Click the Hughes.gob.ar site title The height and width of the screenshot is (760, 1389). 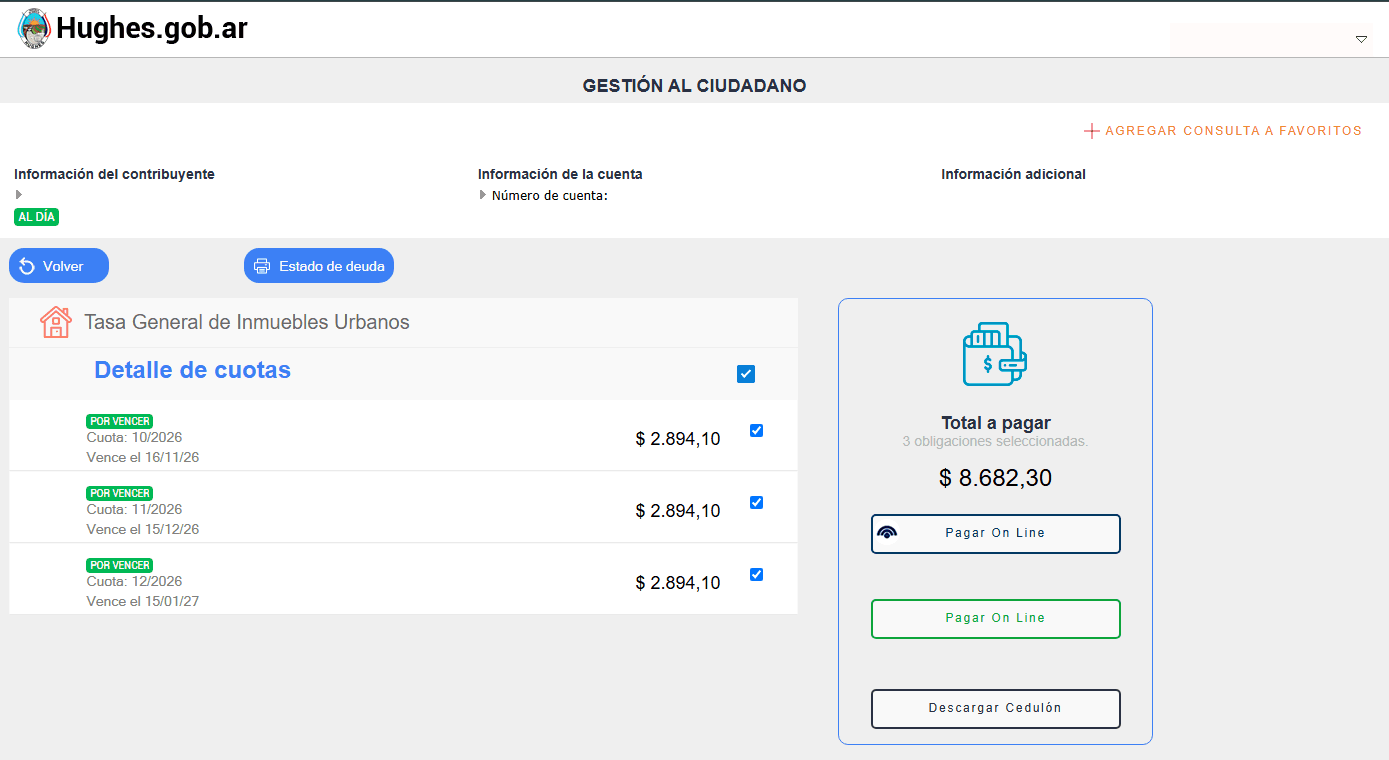152,28
